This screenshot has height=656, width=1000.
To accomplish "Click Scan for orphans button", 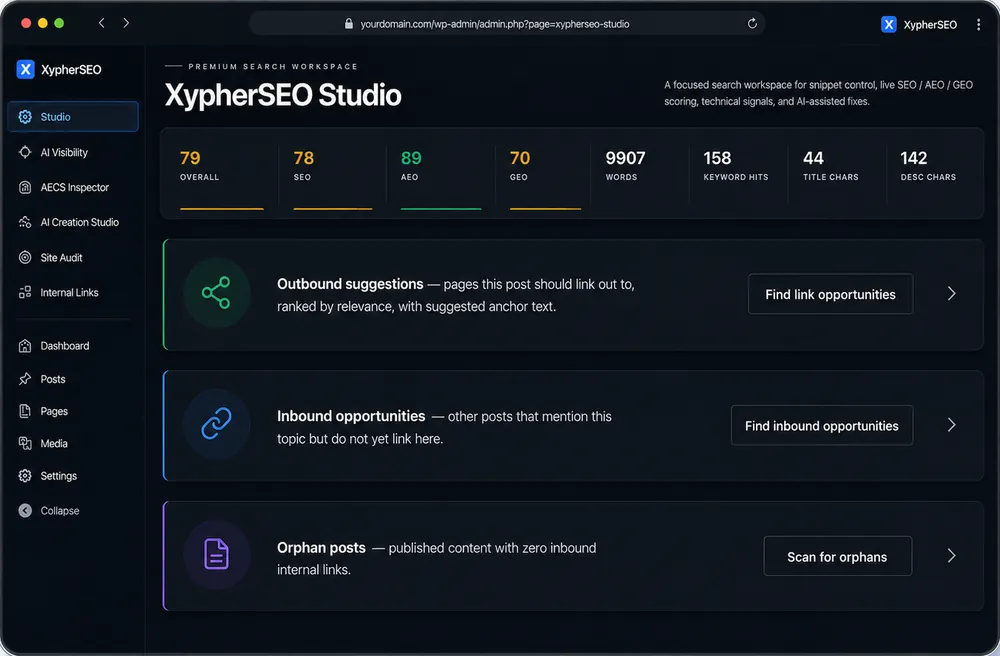I will point(837,557).
